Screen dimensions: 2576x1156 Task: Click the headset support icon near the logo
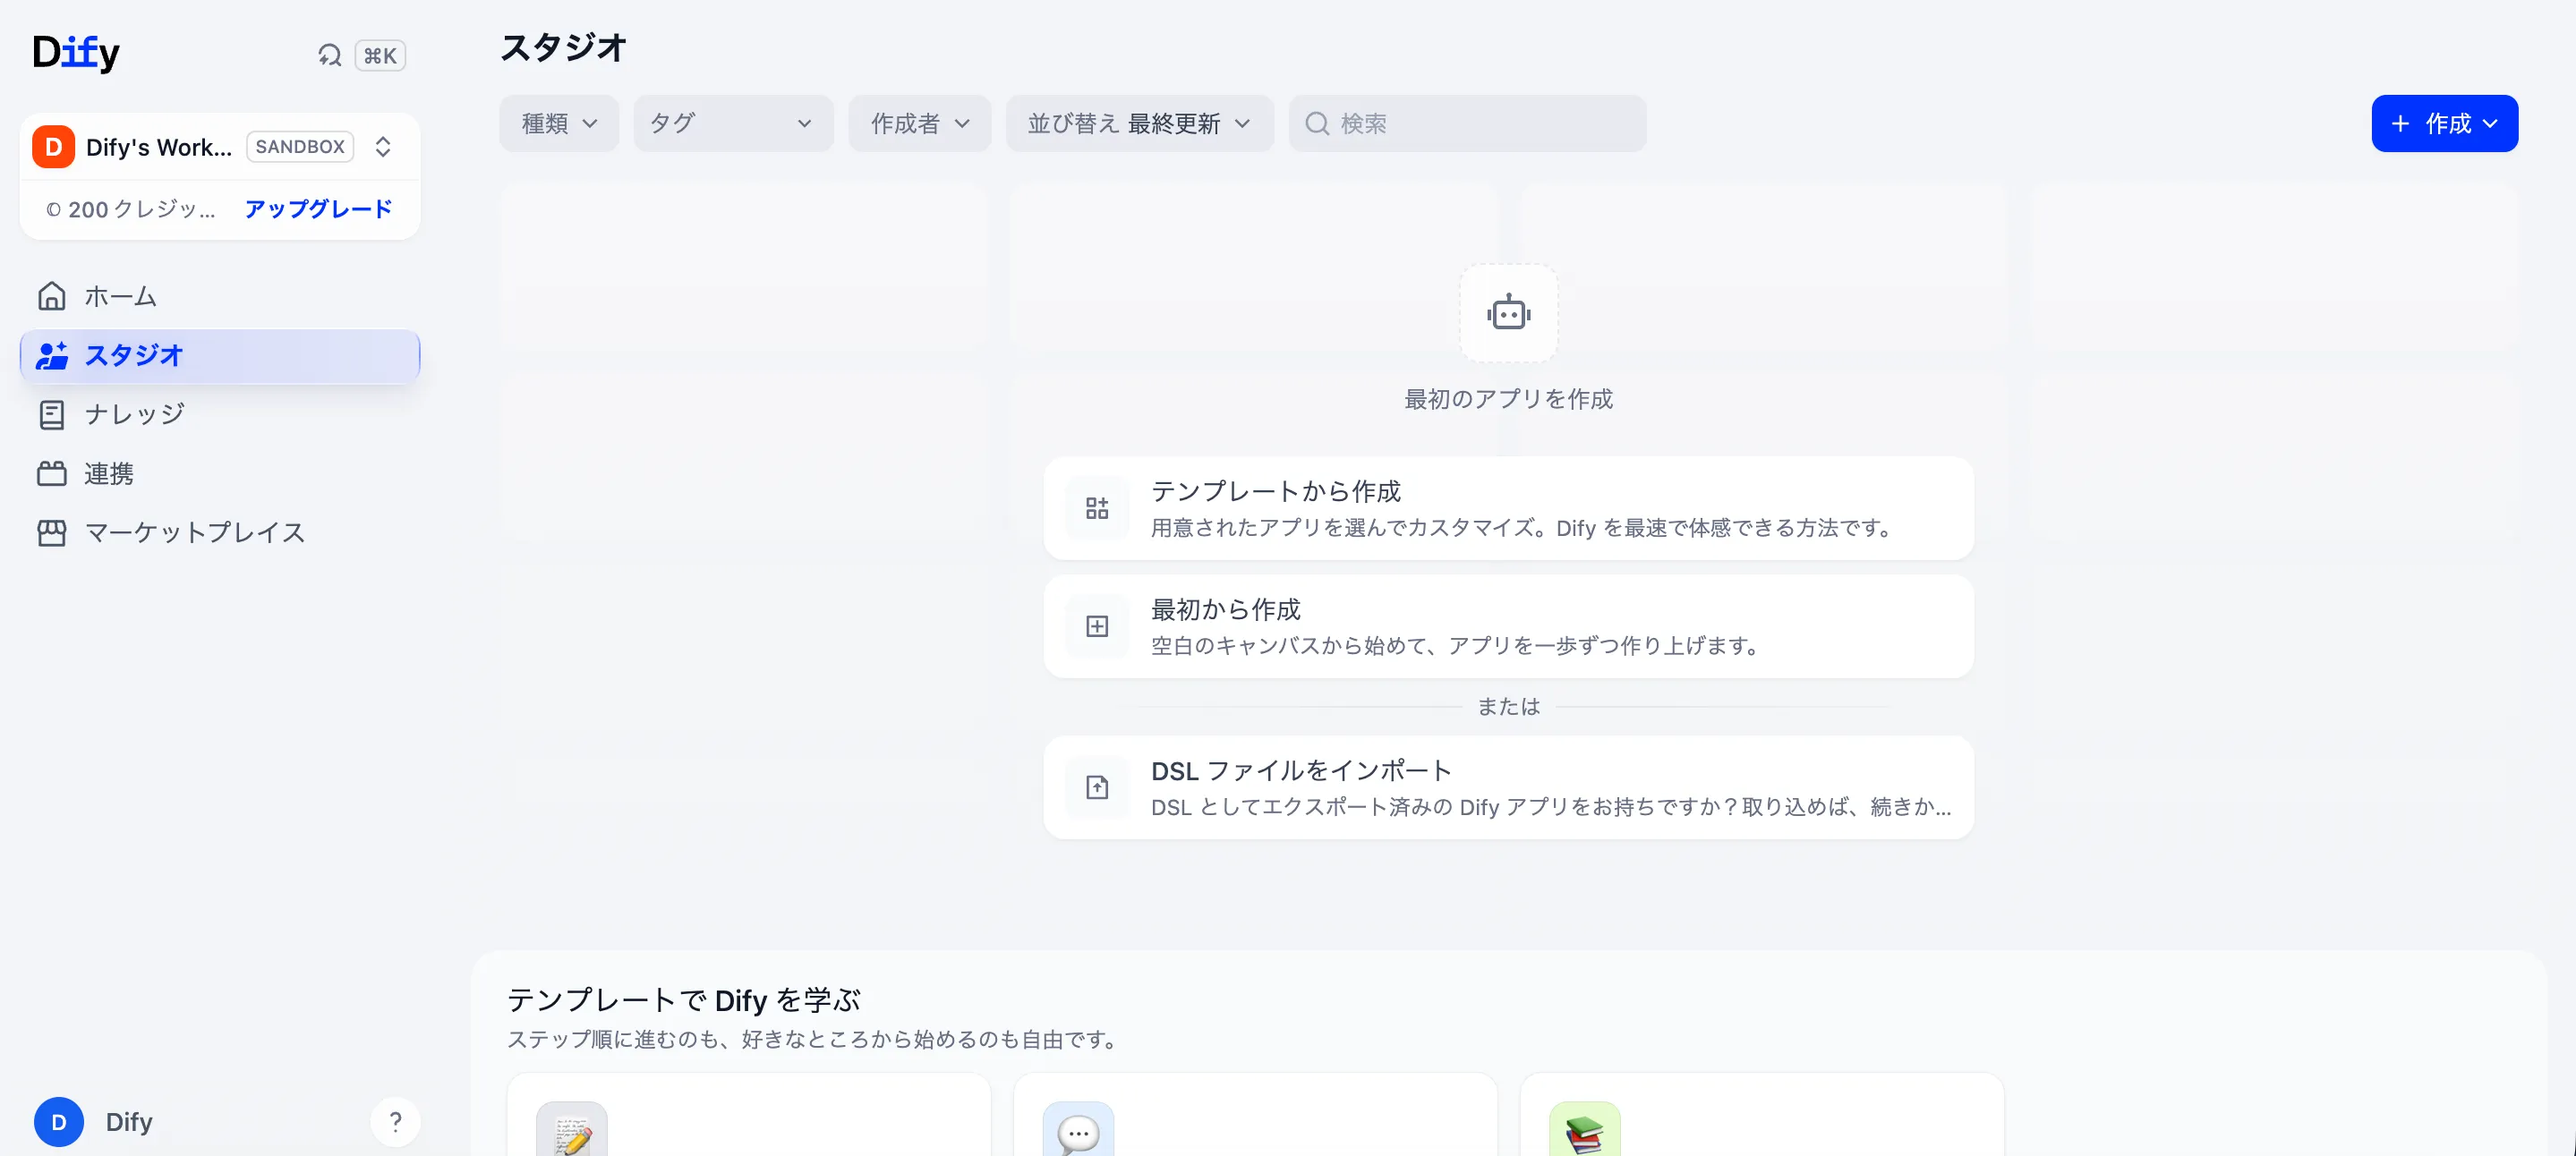(329, 55)
